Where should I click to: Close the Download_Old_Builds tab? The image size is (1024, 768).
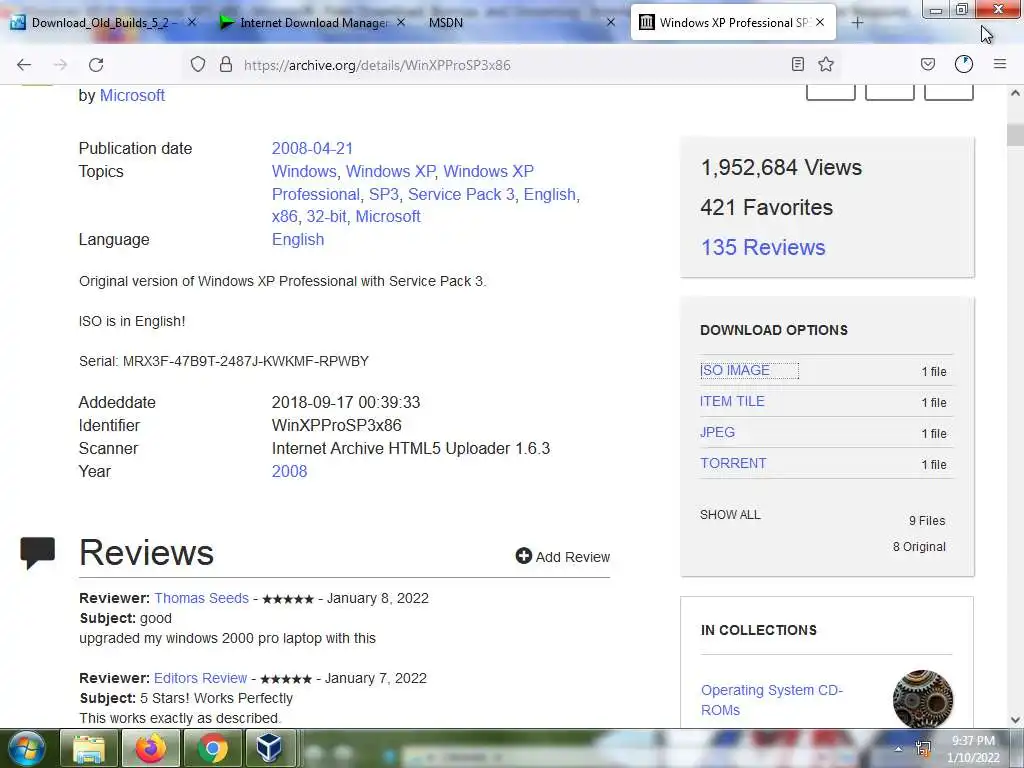coord(192,22)
